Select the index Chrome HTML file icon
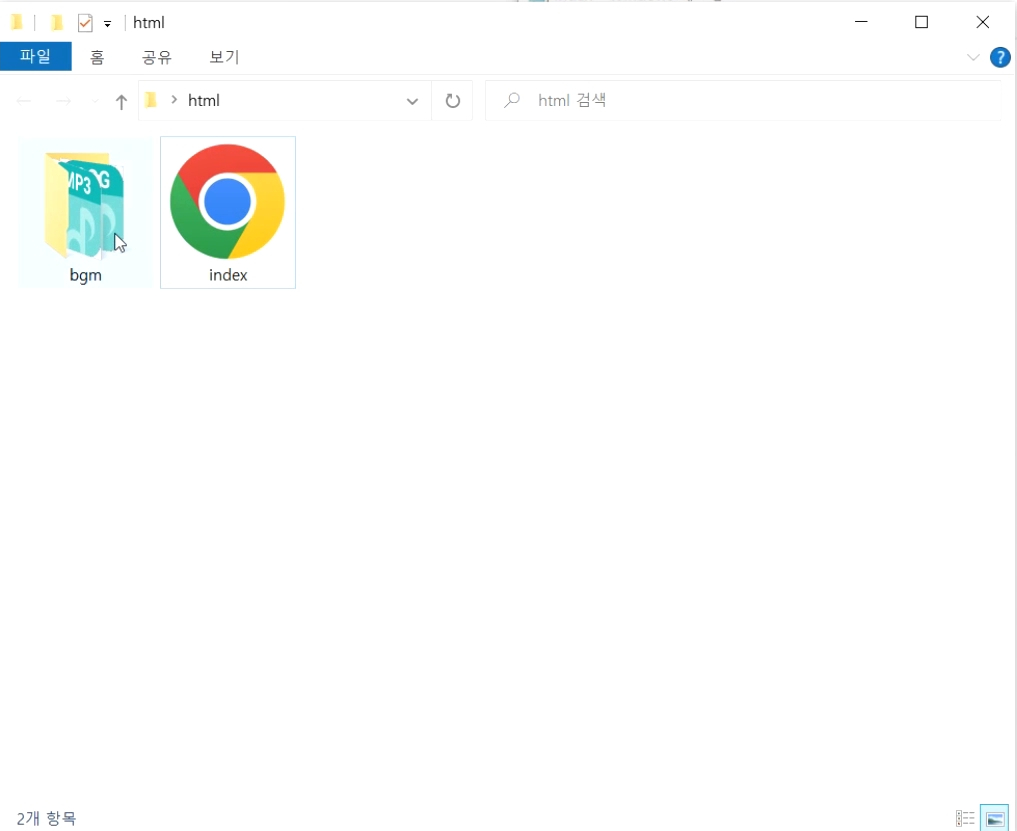The image size is (1017, 831). (x=227, y=202)
